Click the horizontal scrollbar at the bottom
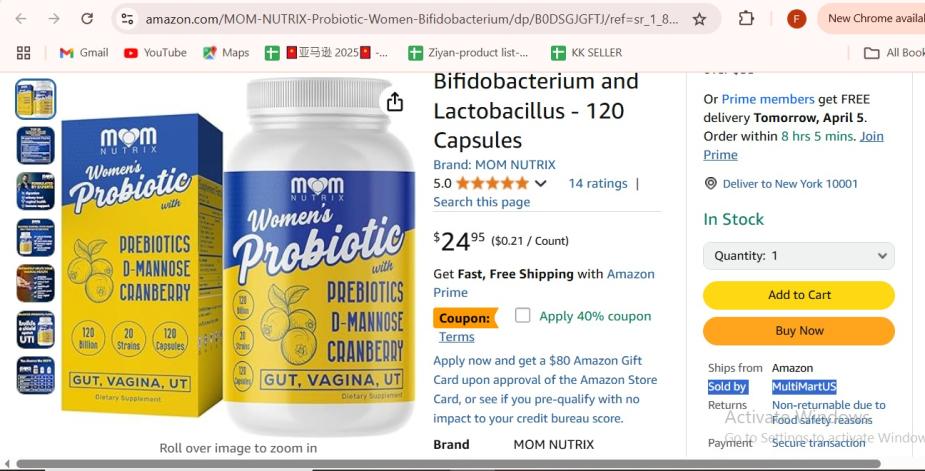This screenshot has height=471, width=925. coord(448,464)
